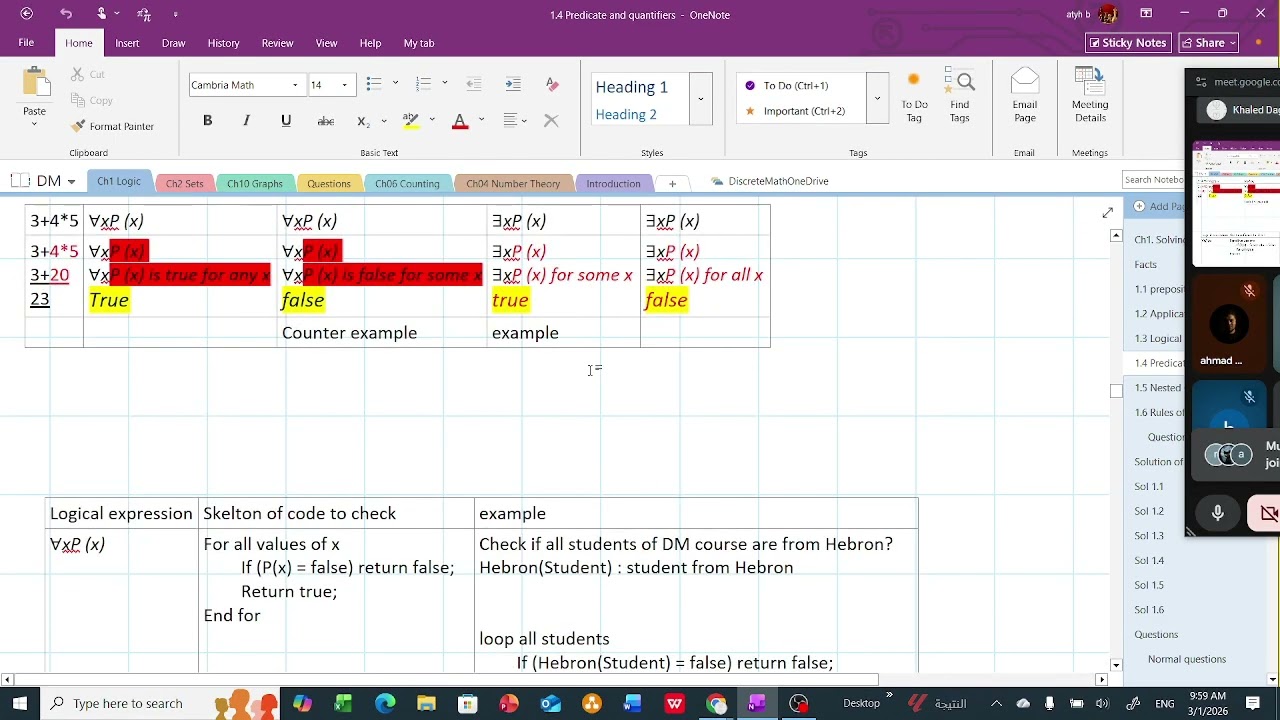Viewport: 1280px width, 720px height.
Task: Open Microsoft Edge from the taskbar
Action: (x=385, y=704)
